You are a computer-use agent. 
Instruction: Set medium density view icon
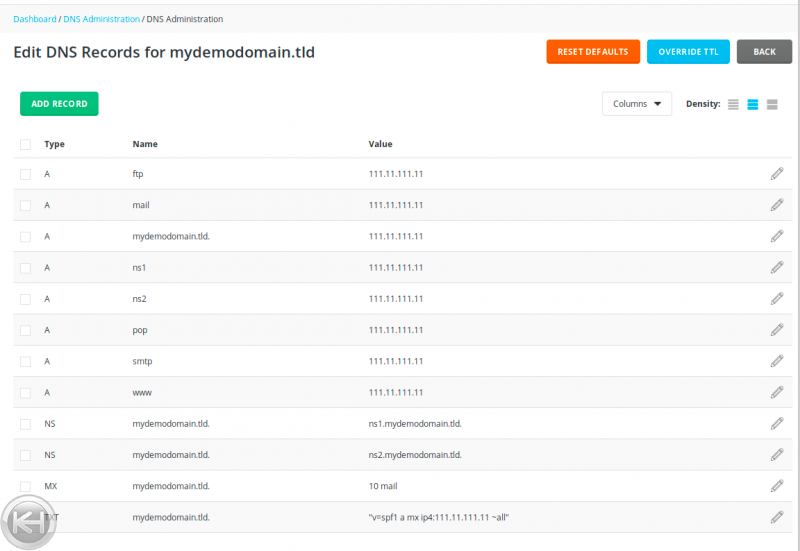pos(753,104)
